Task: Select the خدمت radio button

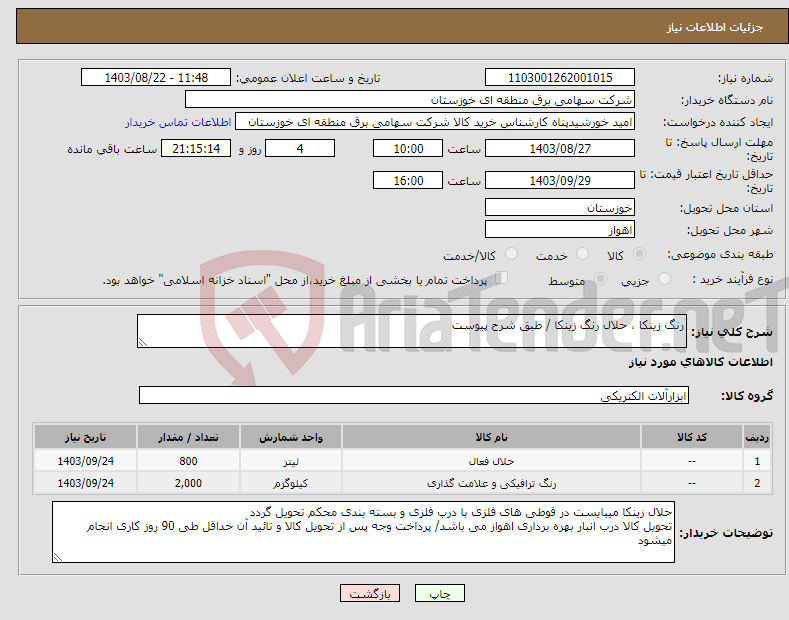Action: [582, 254]
